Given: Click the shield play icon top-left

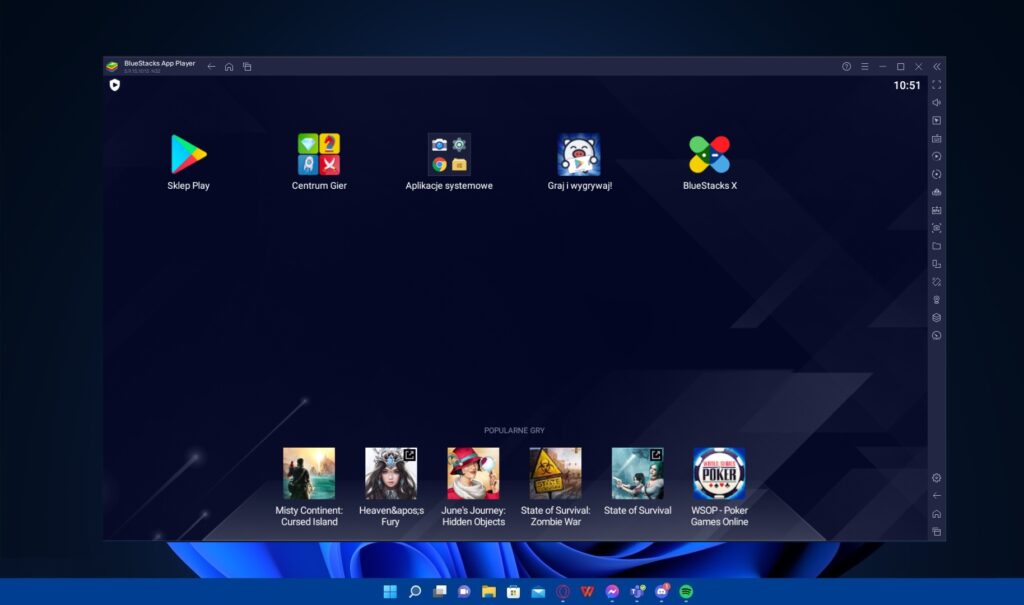Looking at the screenshot, I should pyautogui.click(x=114, y=85).
